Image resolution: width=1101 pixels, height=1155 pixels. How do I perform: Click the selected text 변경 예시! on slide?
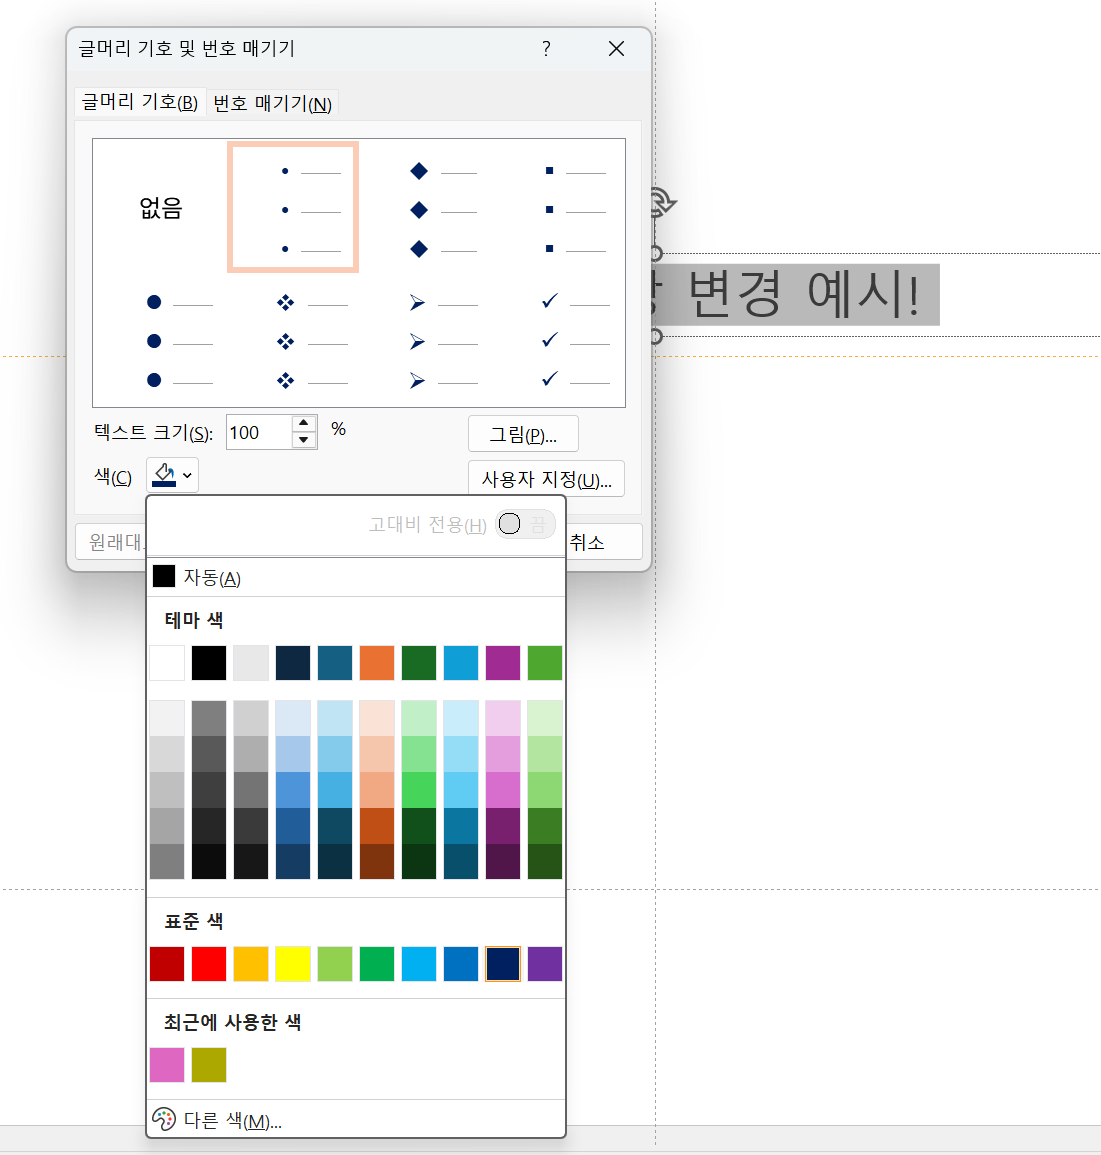[804, 294]
